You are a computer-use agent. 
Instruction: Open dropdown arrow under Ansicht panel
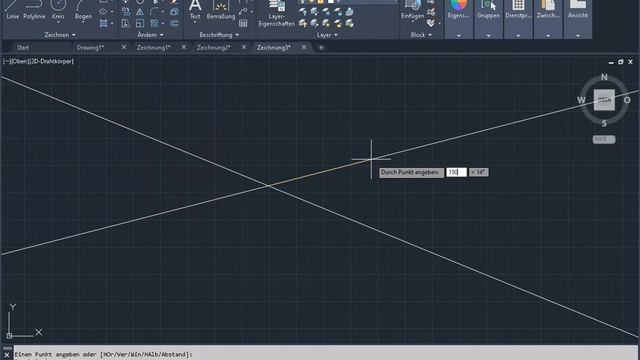click(578, 36)
